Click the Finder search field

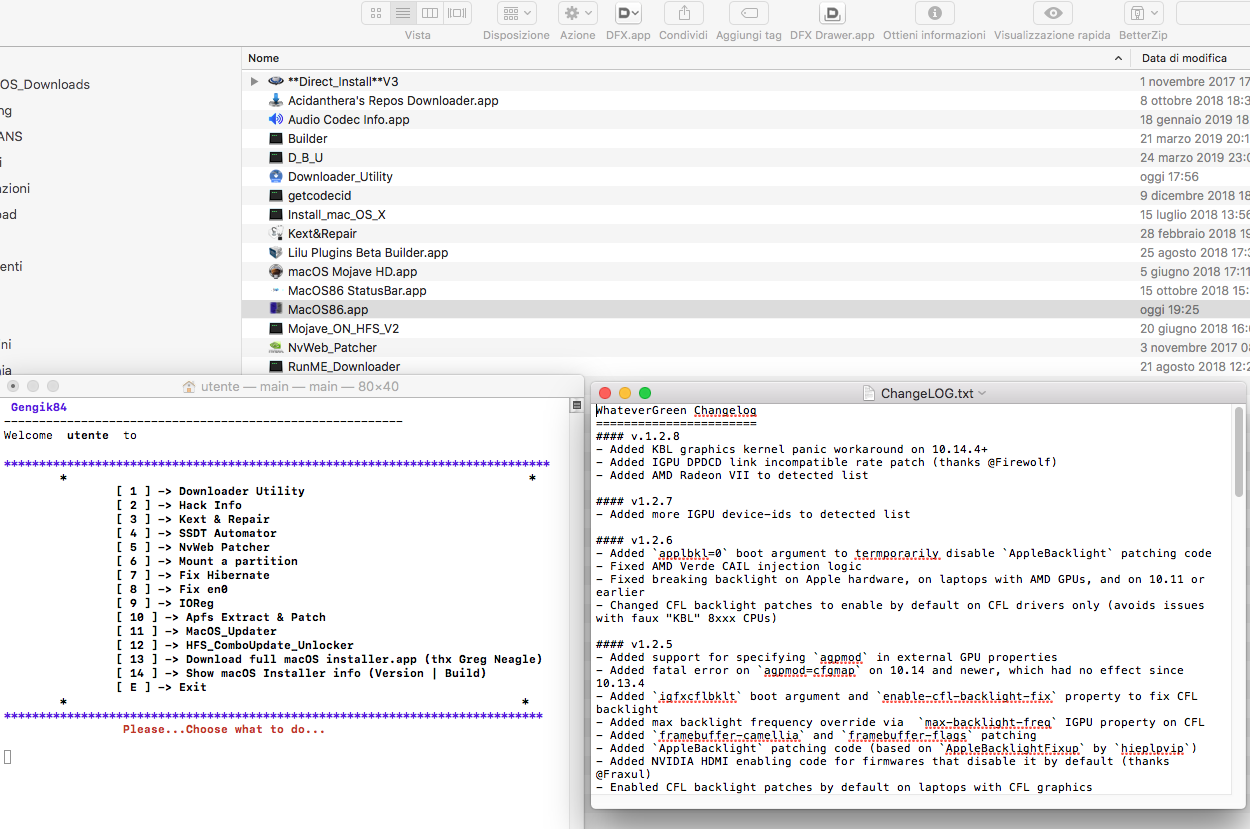coord(1213,13)
